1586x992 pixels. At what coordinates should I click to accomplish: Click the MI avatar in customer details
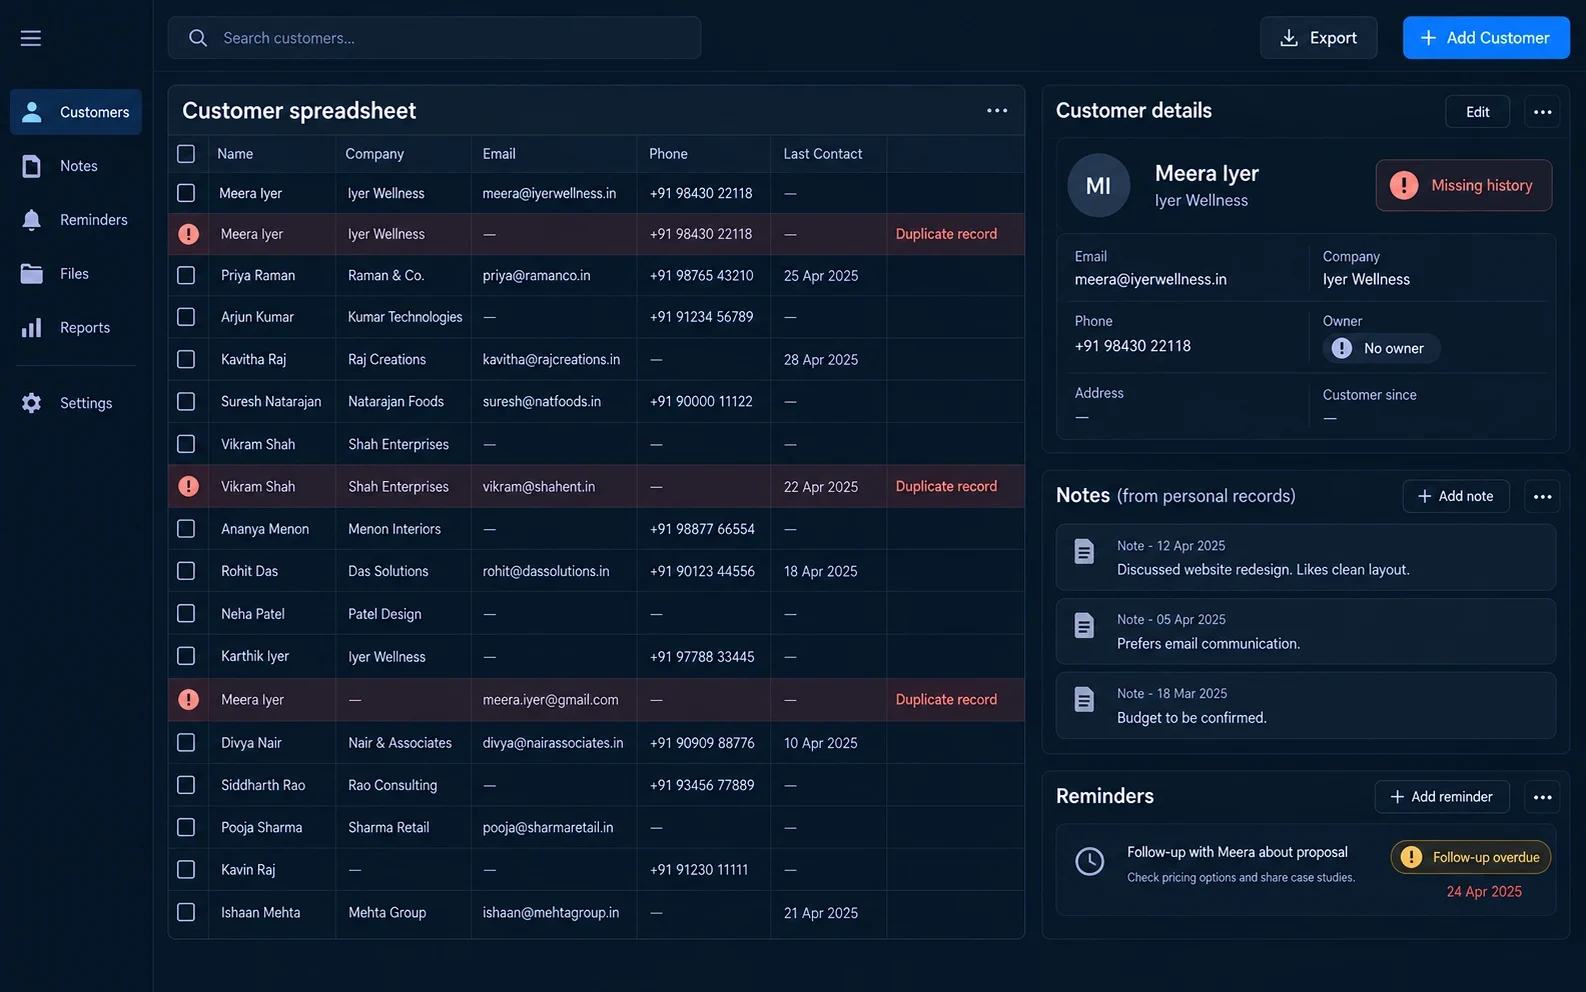[1098, 186]
